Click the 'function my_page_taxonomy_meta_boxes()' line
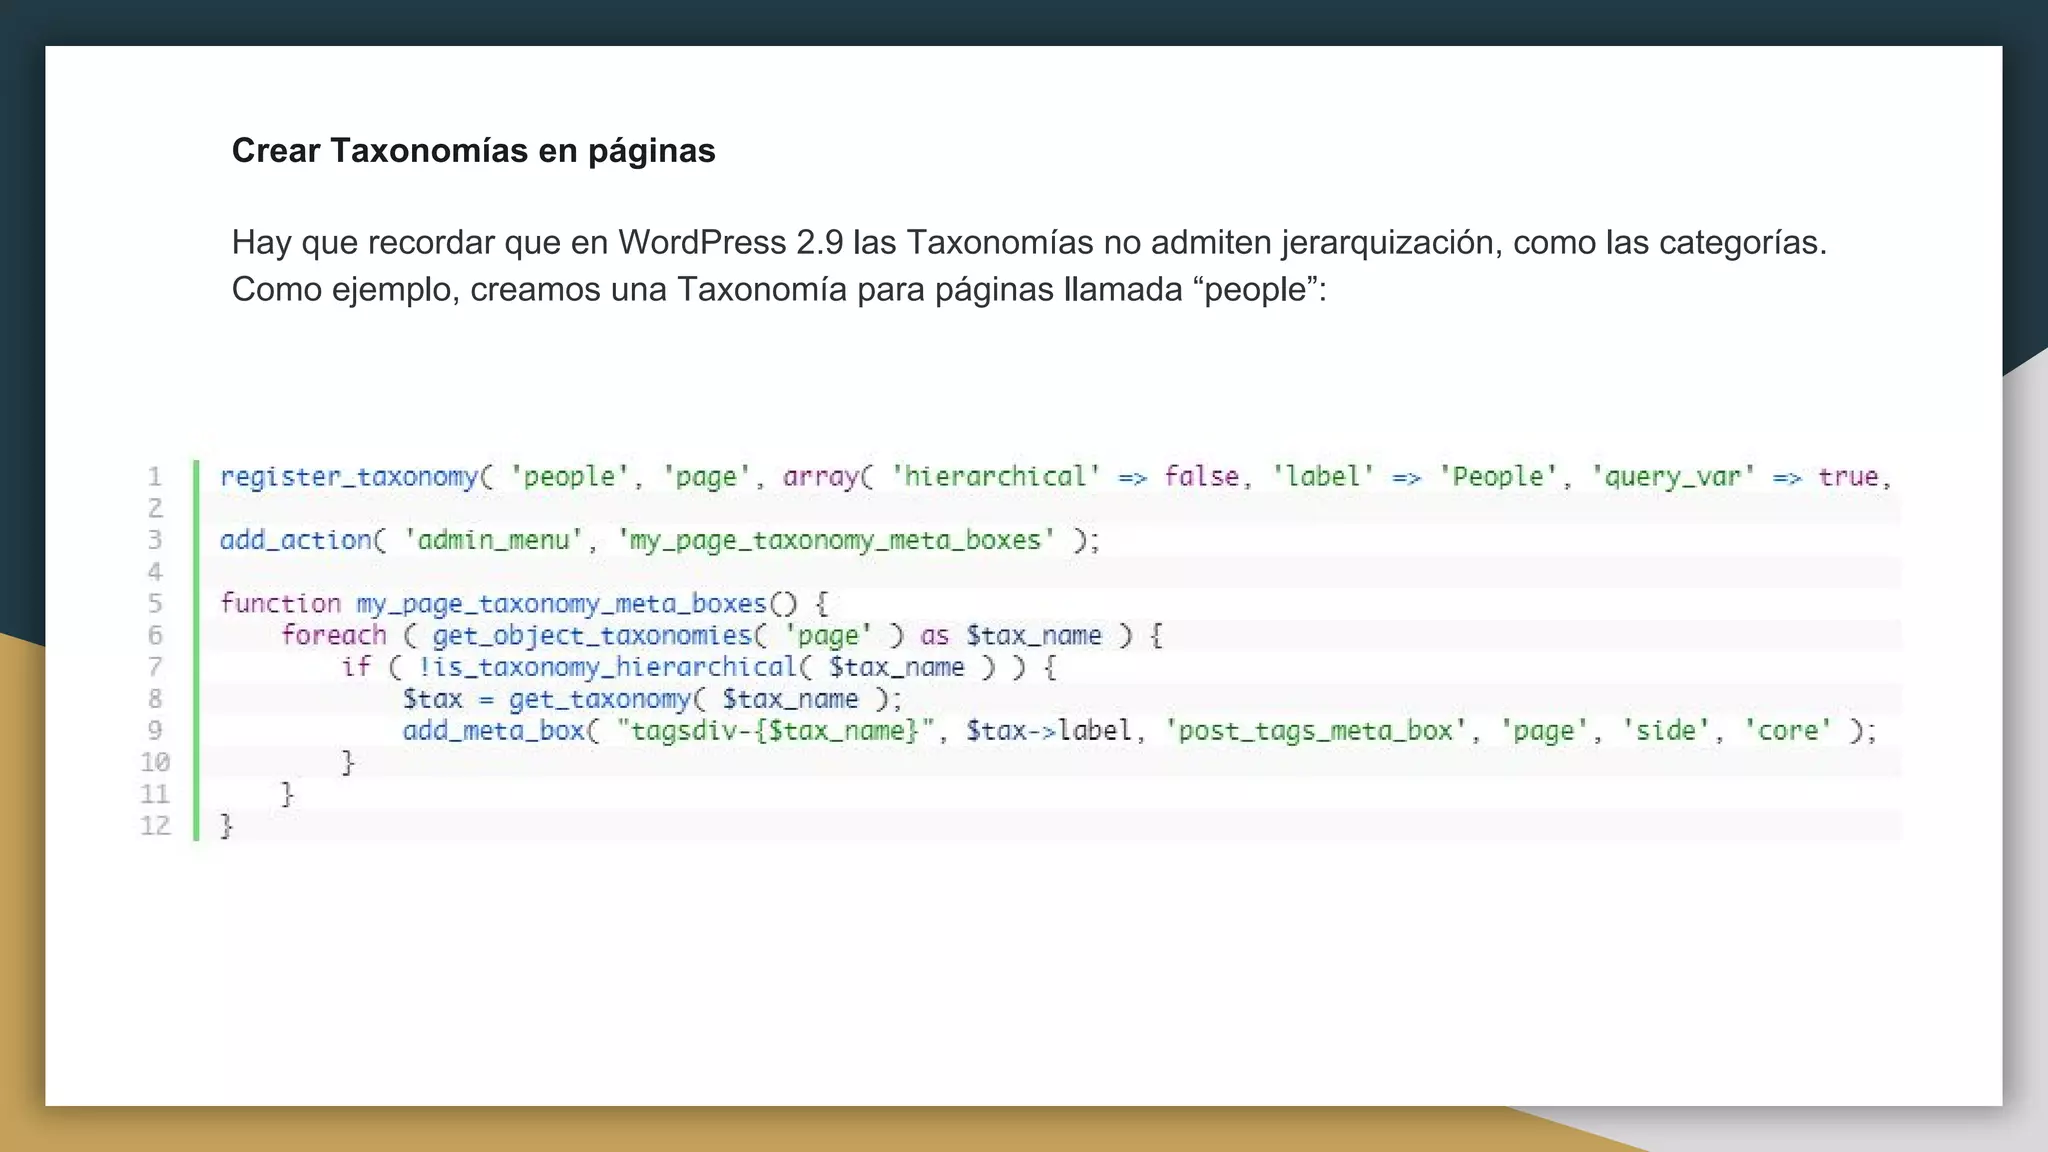 [x=524, y=604]
